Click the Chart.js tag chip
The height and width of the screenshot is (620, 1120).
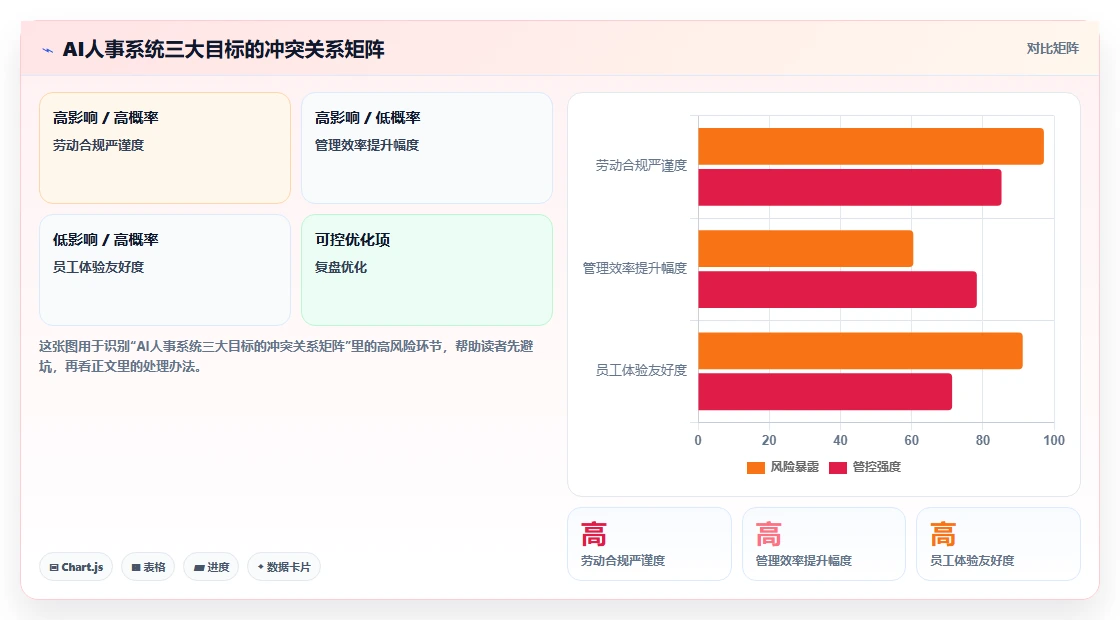76,567
